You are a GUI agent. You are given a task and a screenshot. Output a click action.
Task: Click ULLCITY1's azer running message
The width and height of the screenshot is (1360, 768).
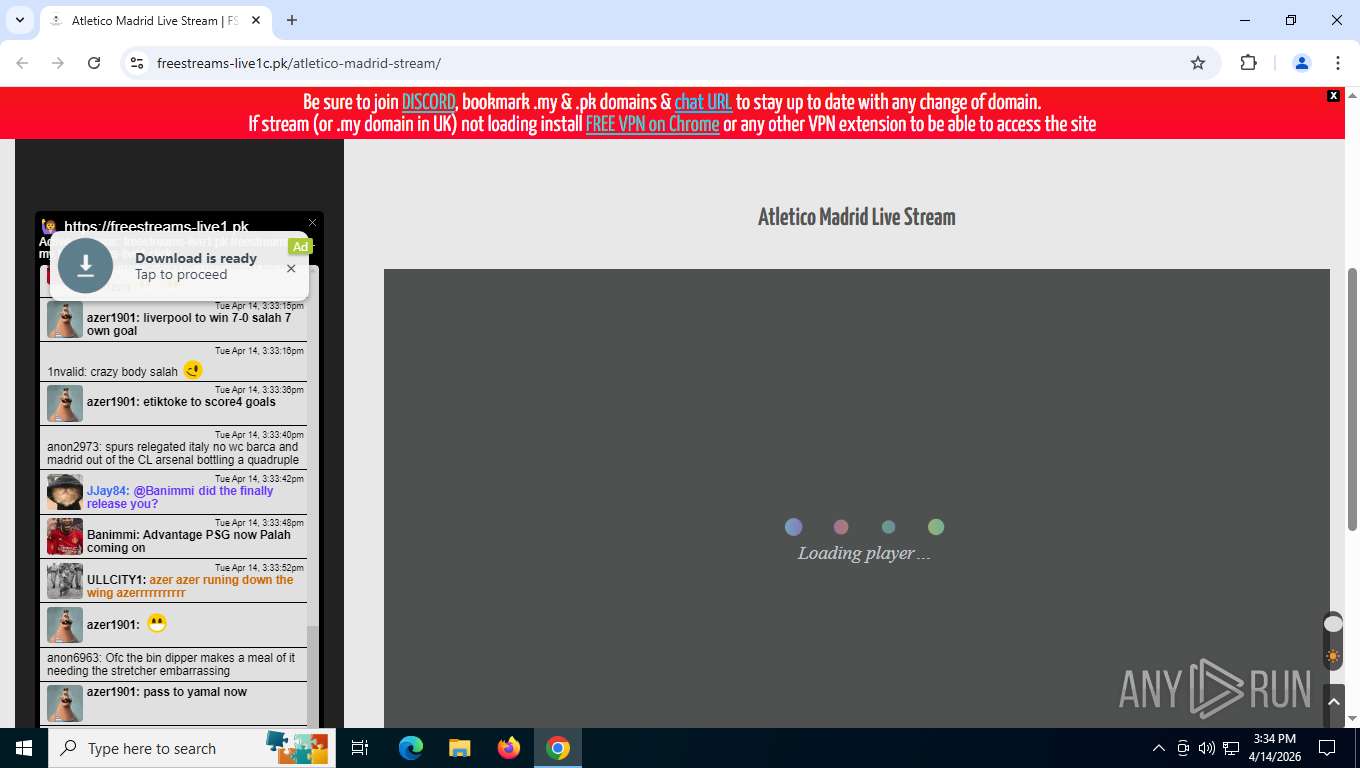click(190, 586)
